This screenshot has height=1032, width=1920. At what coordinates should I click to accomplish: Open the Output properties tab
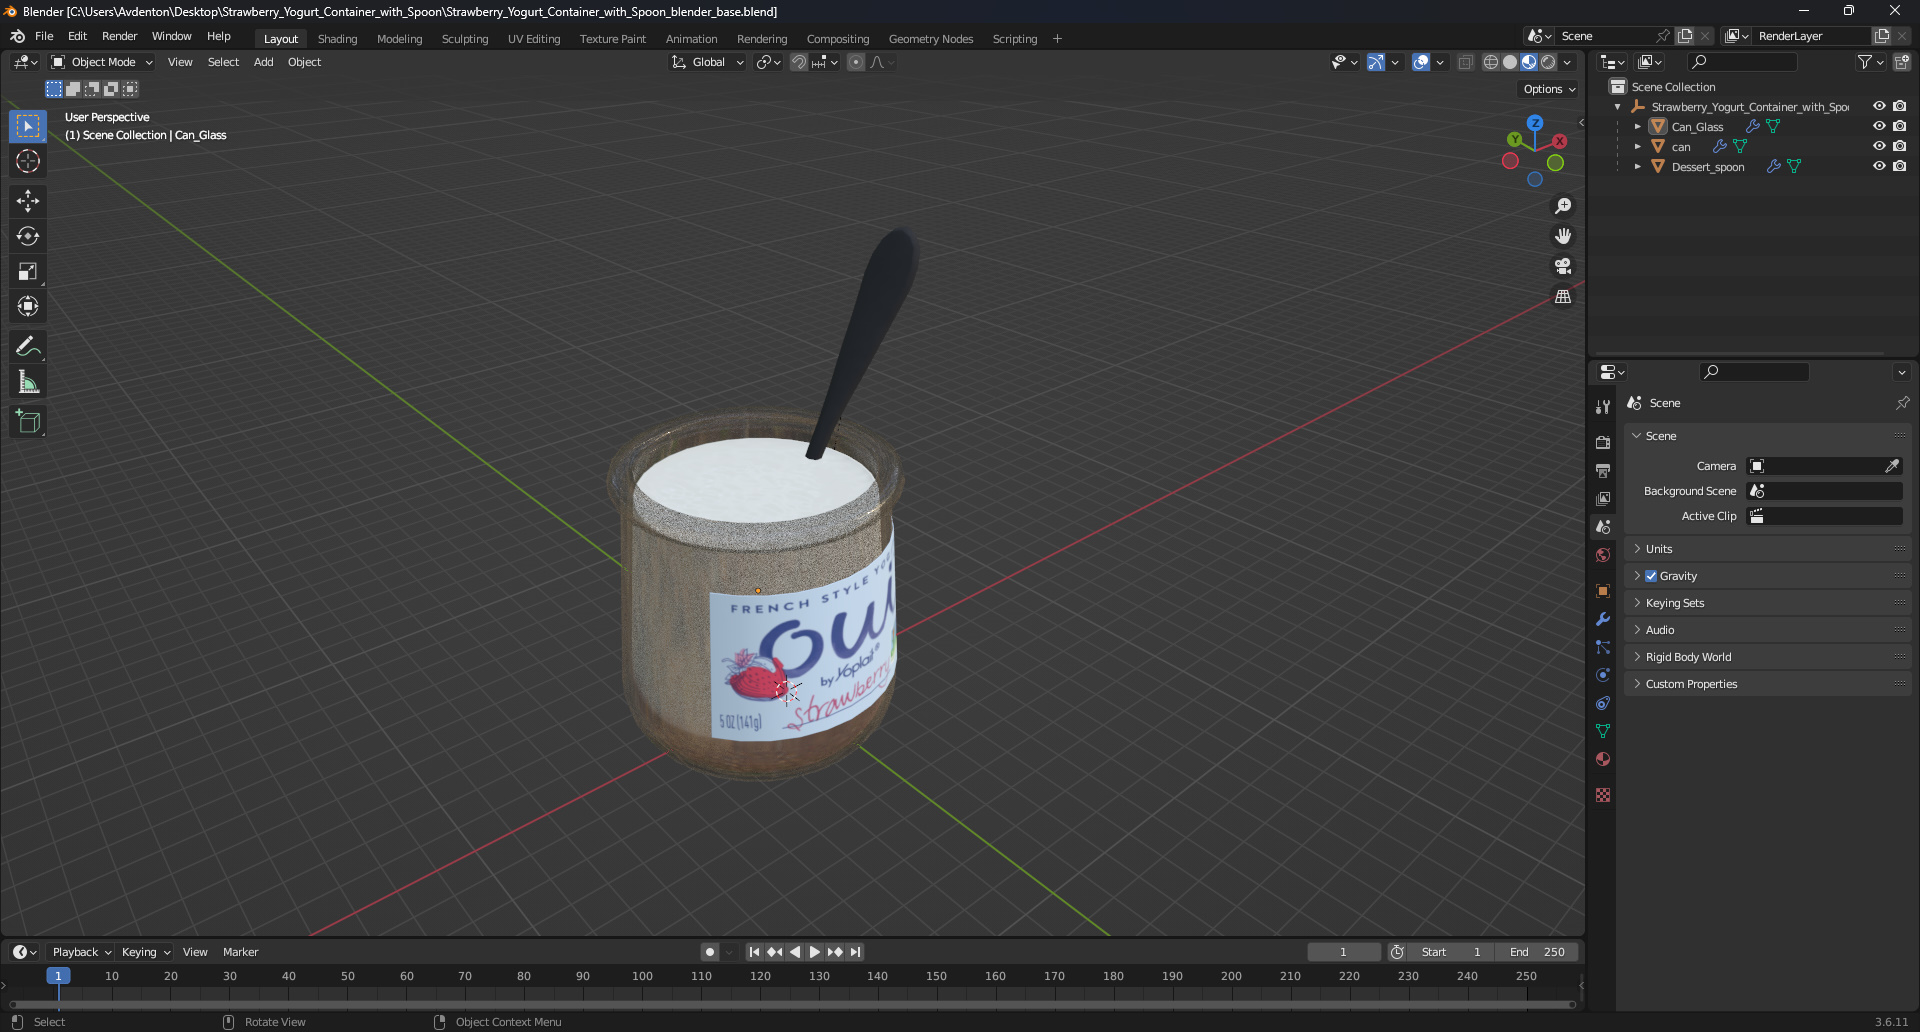1603,470
